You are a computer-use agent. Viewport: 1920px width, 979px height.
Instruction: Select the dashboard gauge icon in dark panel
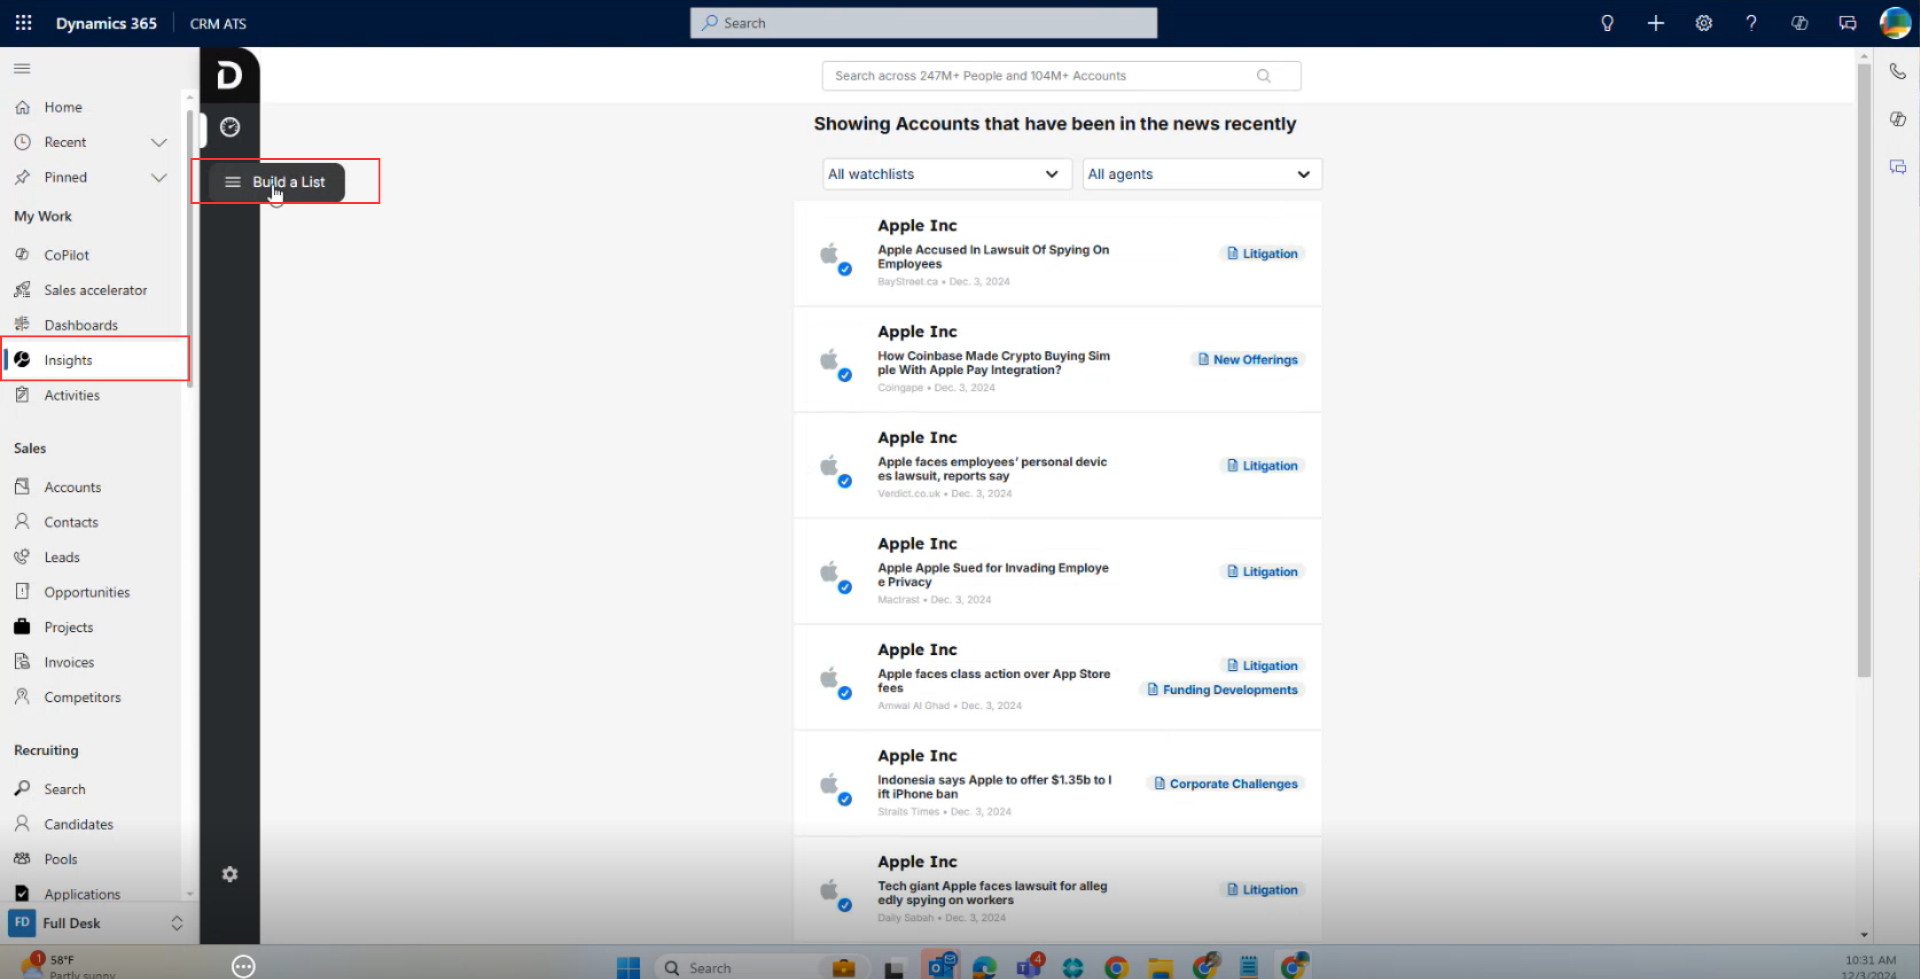tap(230, 127)
